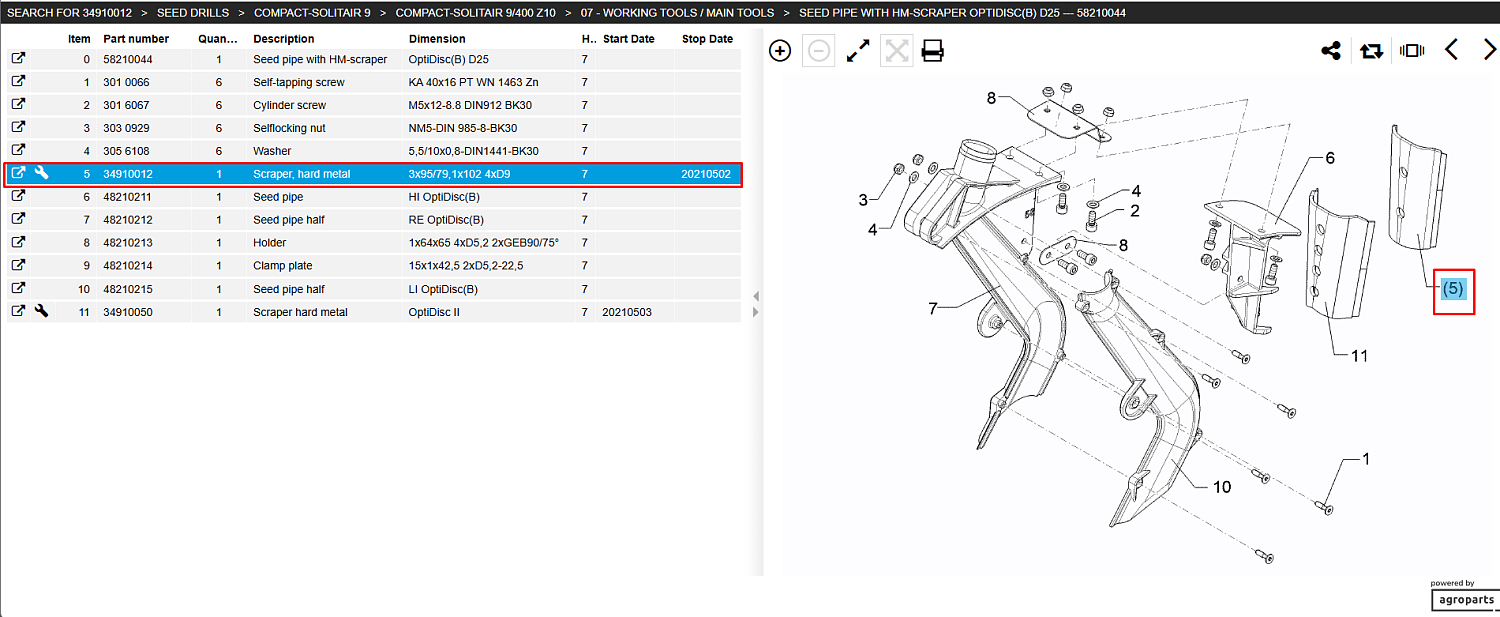Select part number 301 6067
The height and width of the screenshot is (617, 1500).
(x=126, y=105)
